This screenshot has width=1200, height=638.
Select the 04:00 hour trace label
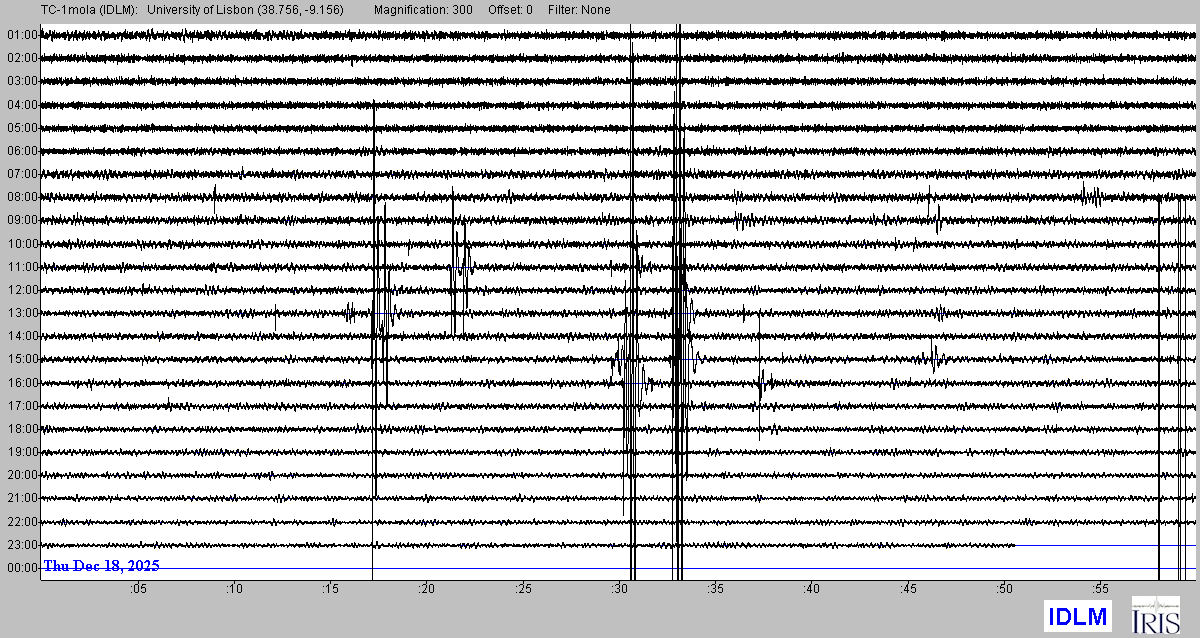(22, 105)
